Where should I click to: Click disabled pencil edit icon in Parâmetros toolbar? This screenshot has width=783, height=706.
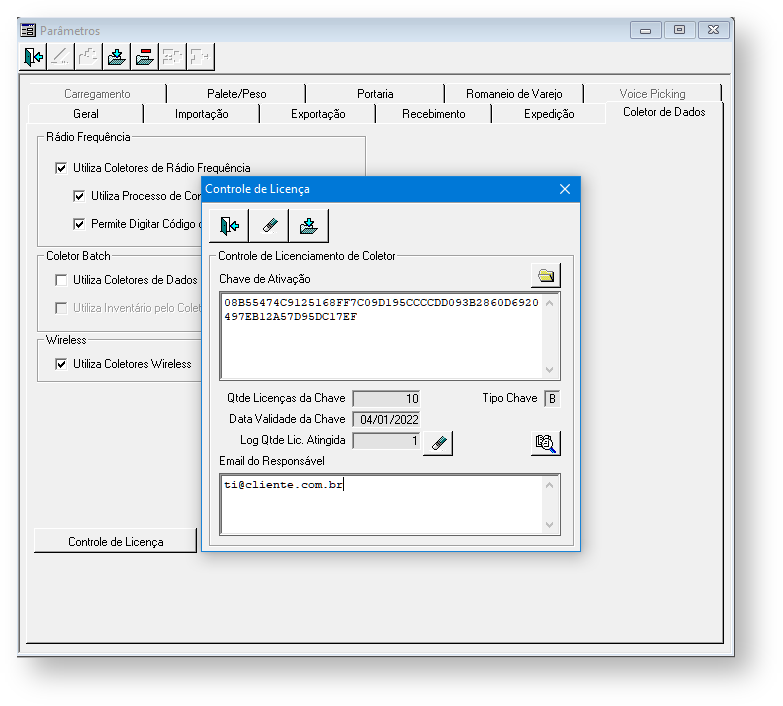pos(61,57)
